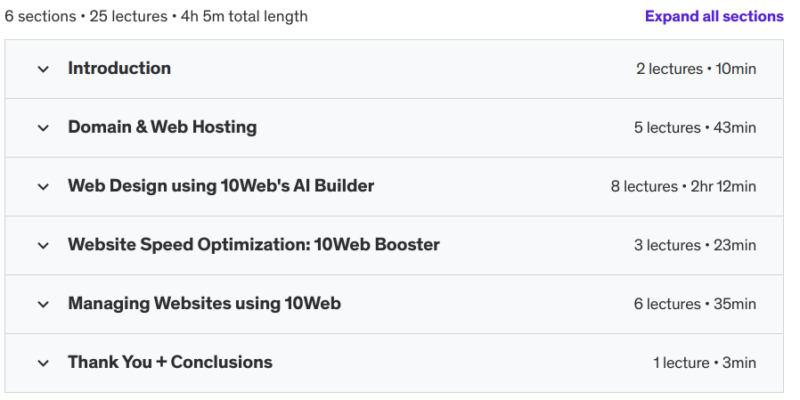
Task: Click the chevron beside Thank You + Conclusions
Action: point(43,363)
